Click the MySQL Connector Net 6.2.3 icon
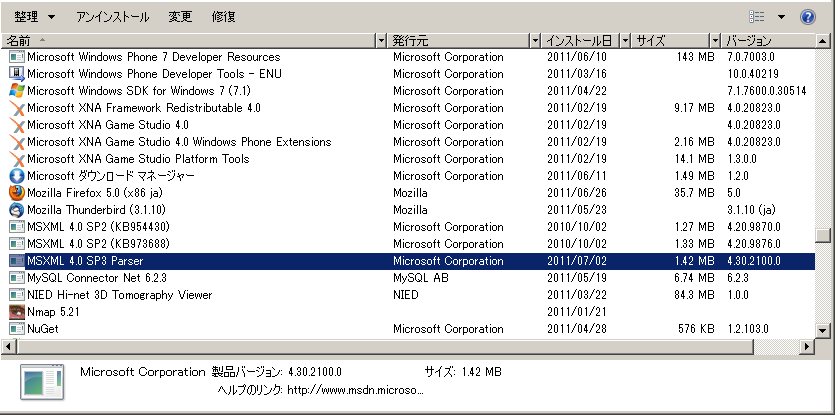The height and width of the screenshot is (415, 835). coord(16,278)
